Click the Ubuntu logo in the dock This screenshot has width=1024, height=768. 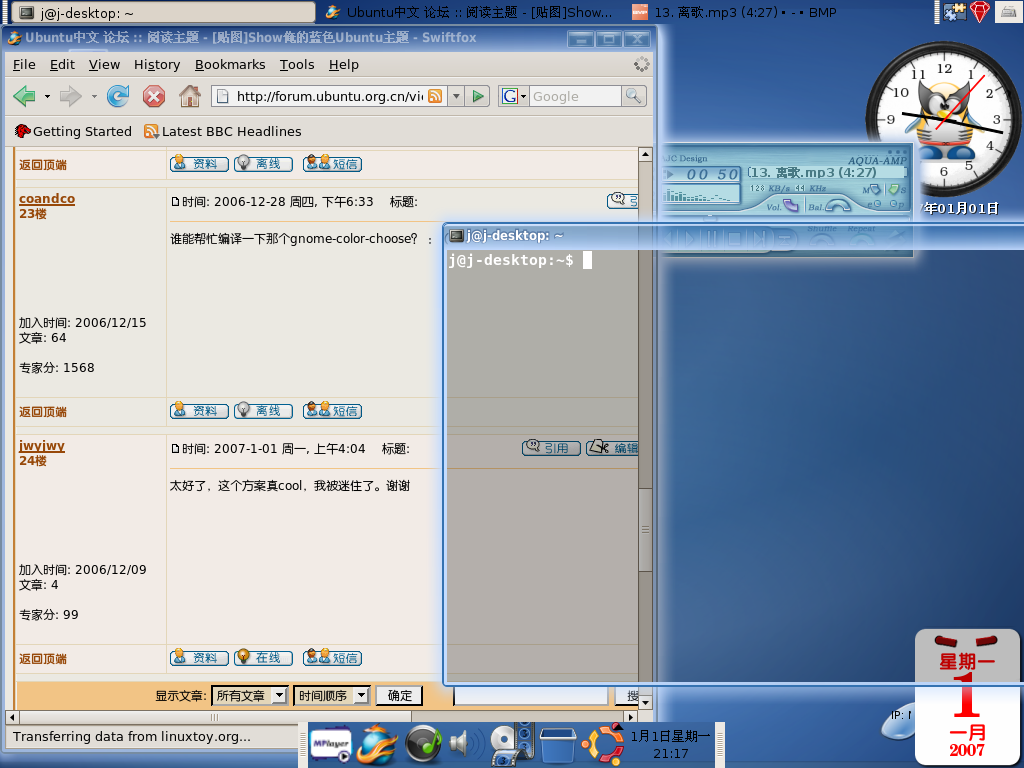(x=603, y=744)
